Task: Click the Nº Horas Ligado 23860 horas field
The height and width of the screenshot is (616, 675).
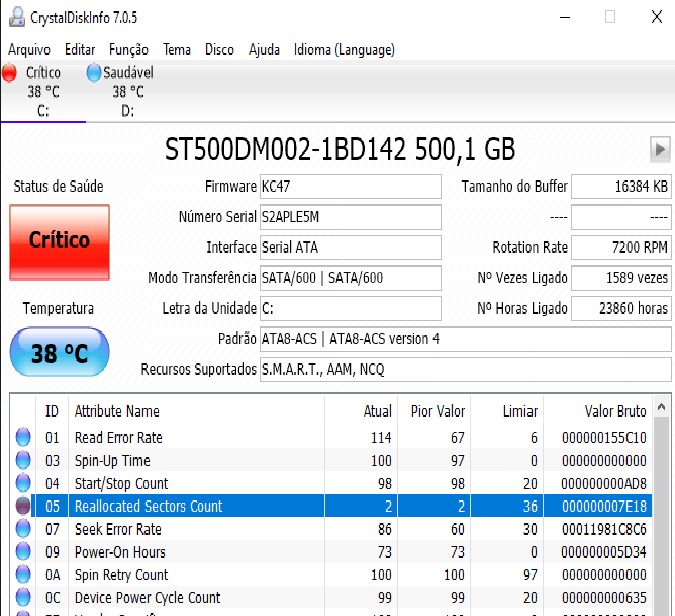Action: tap(621, 308)
